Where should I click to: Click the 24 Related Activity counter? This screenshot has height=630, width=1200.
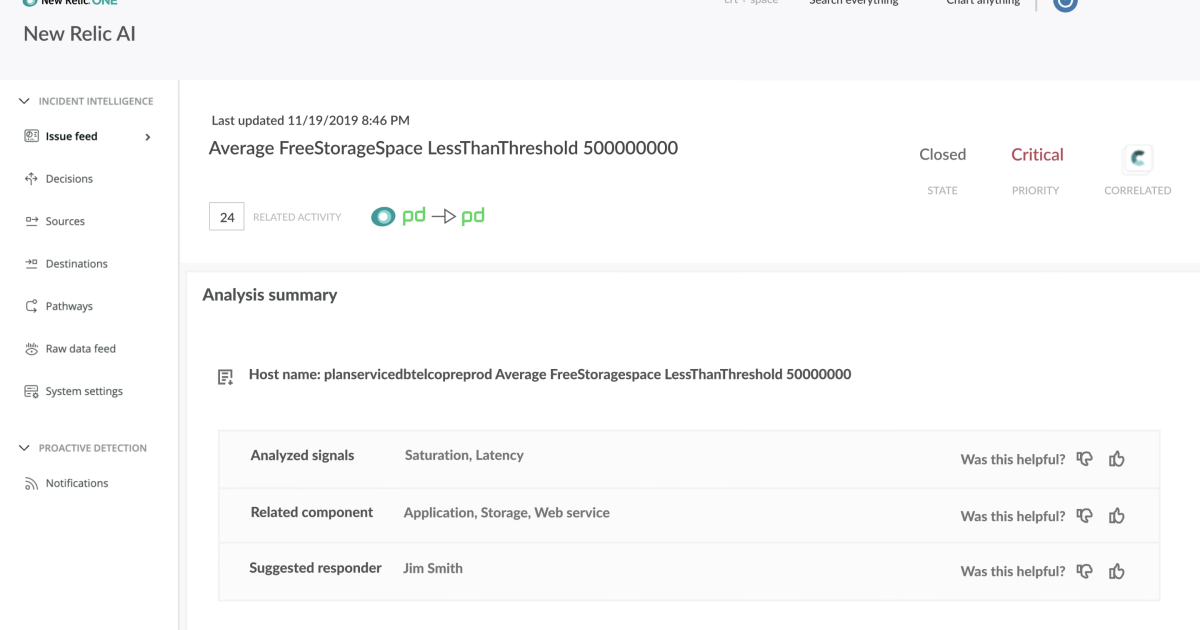(226, 216)
